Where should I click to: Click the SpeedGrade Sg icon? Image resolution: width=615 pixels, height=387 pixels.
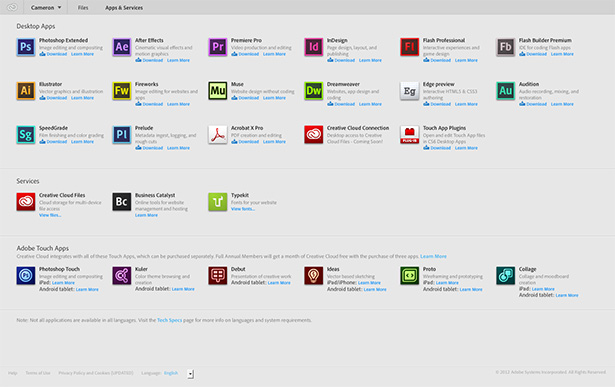(x=26, y=135)
